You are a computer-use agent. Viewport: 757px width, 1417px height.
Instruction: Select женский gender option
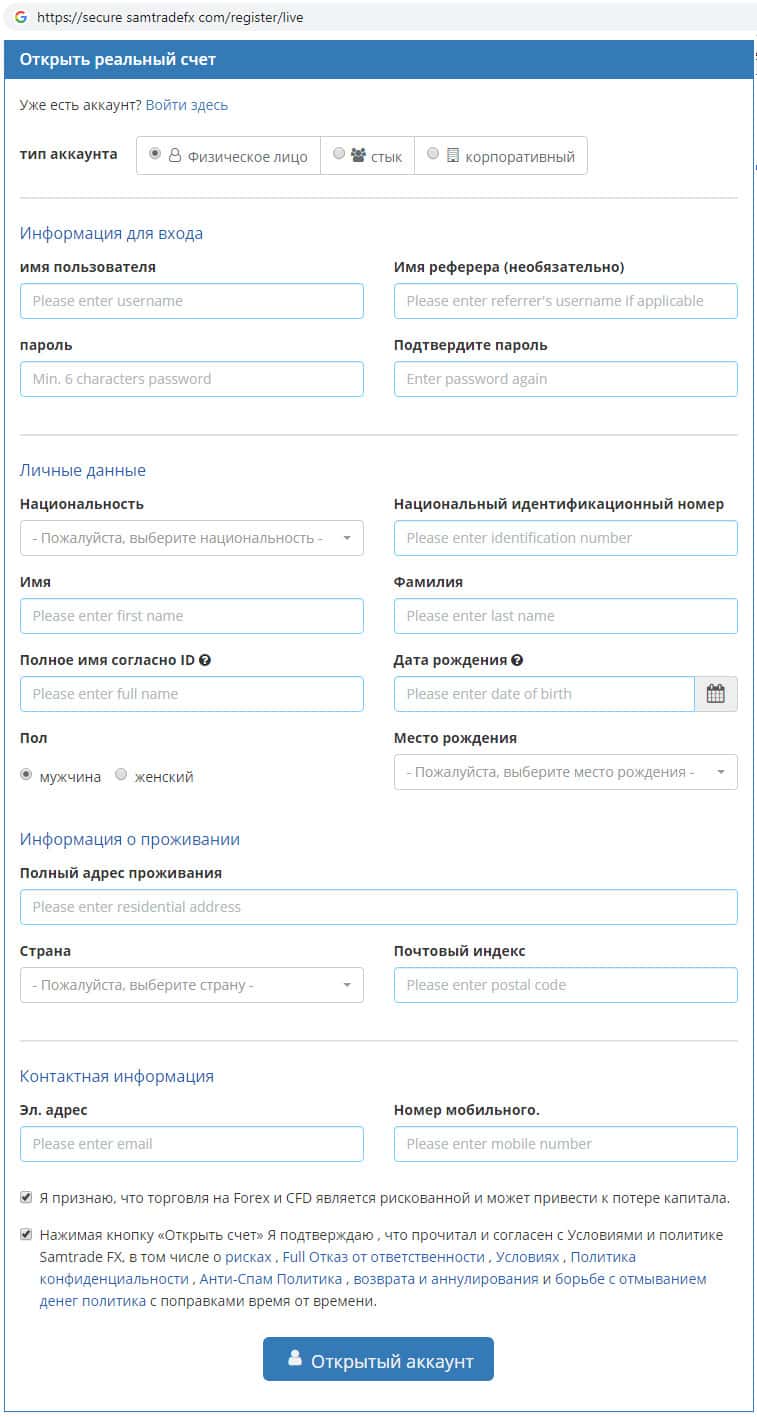121,775
